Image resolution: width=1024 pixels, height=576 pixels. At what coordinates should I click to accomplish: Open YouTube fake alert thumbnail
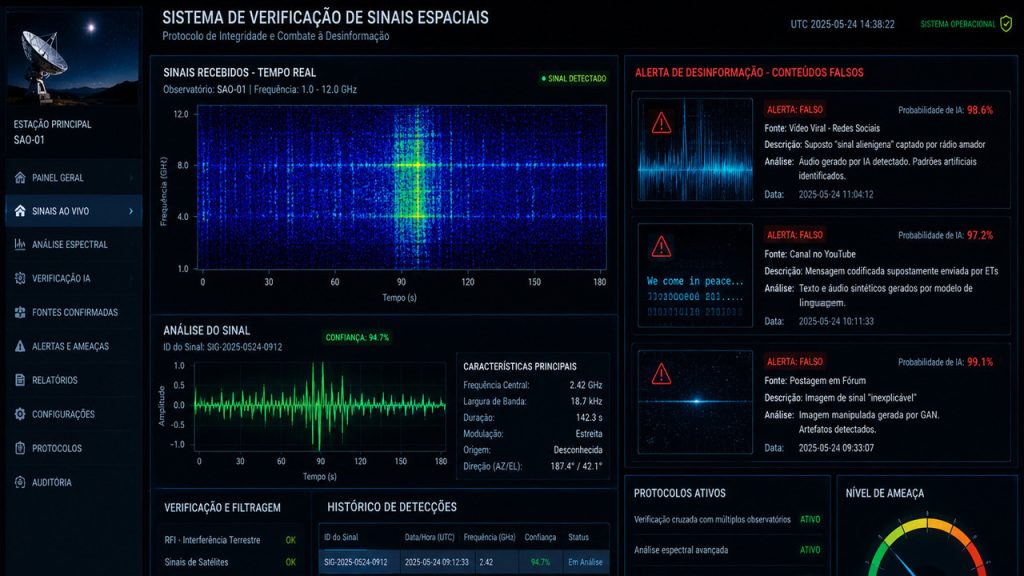click(x=696, y=275)
